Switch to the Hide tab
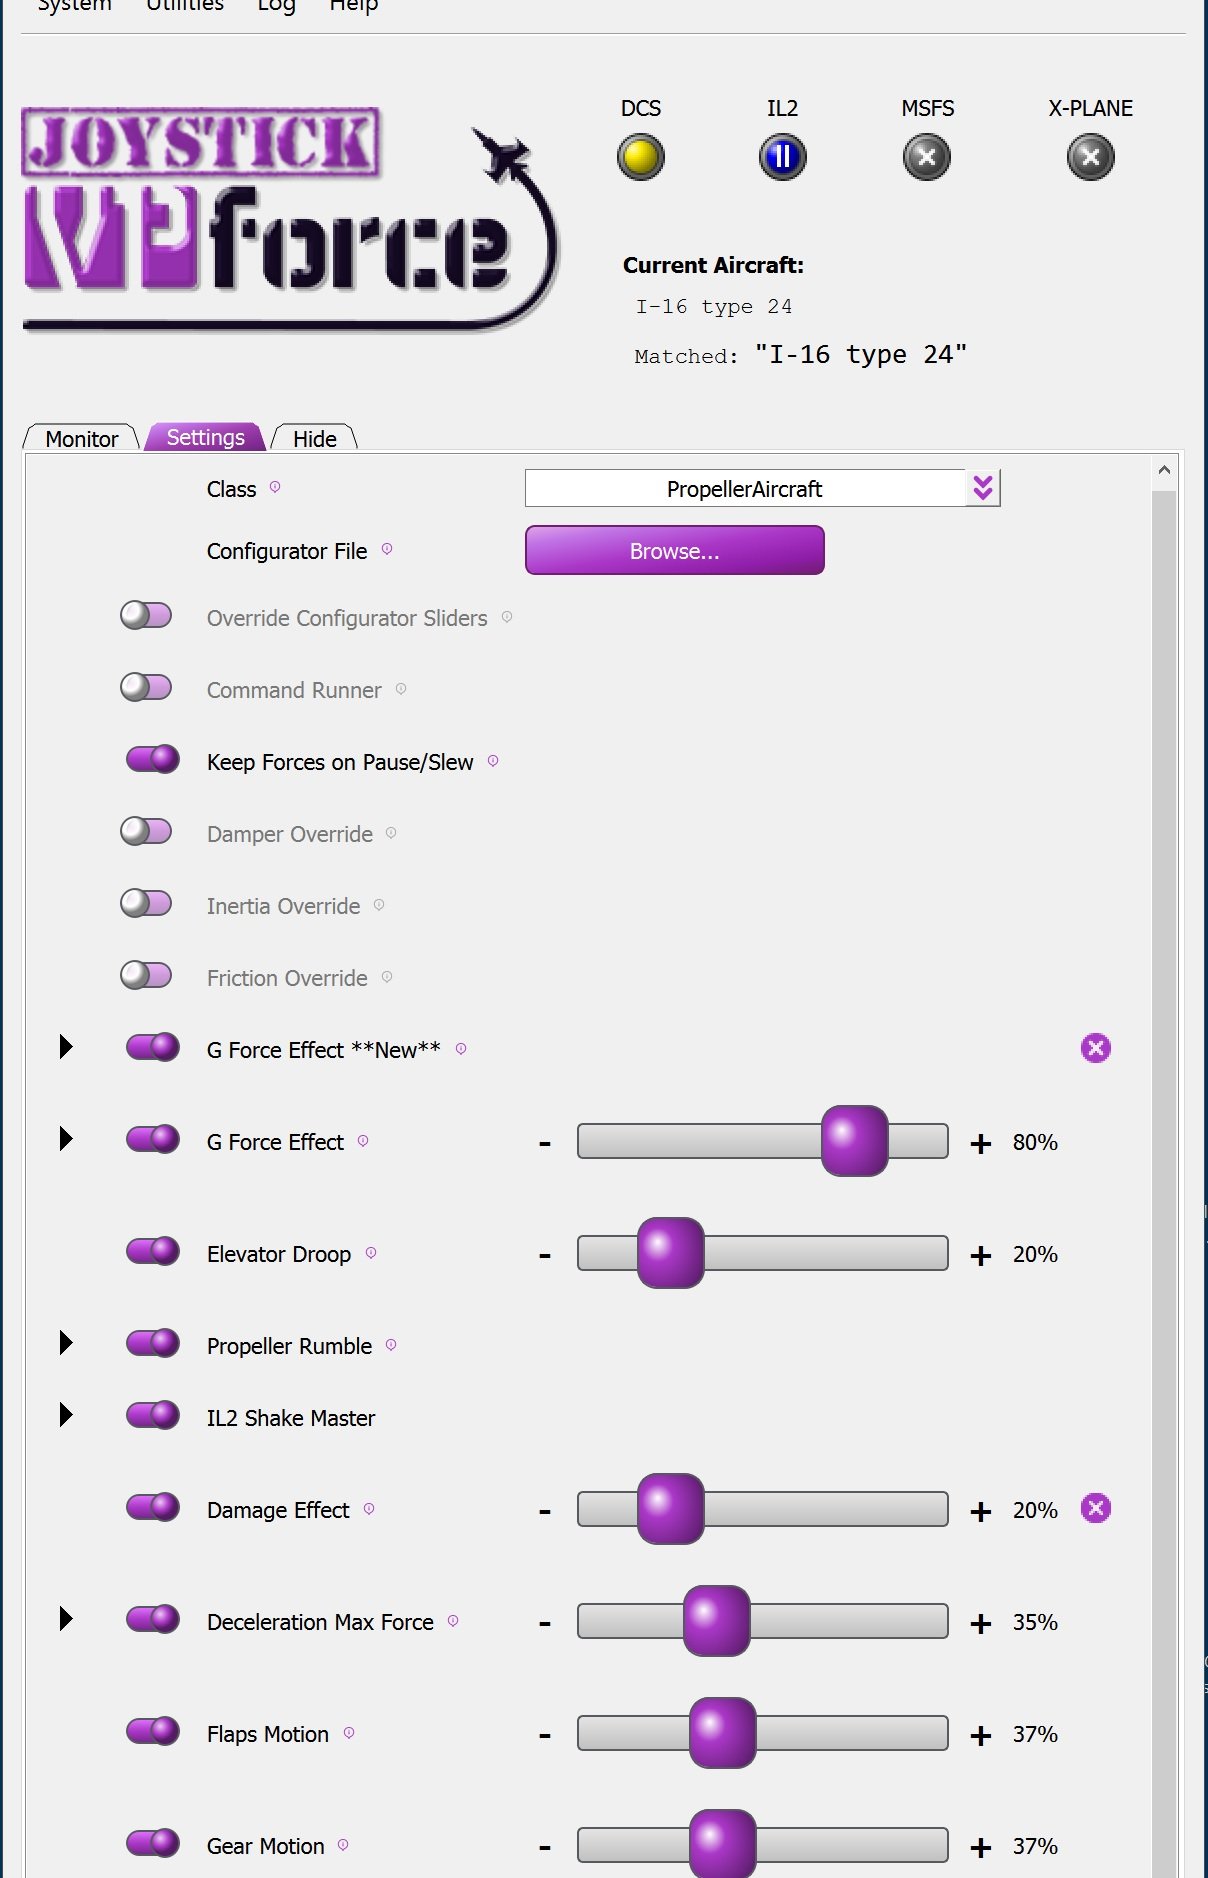Viewport: 1208px width, 1878px height. pos(315,439)
